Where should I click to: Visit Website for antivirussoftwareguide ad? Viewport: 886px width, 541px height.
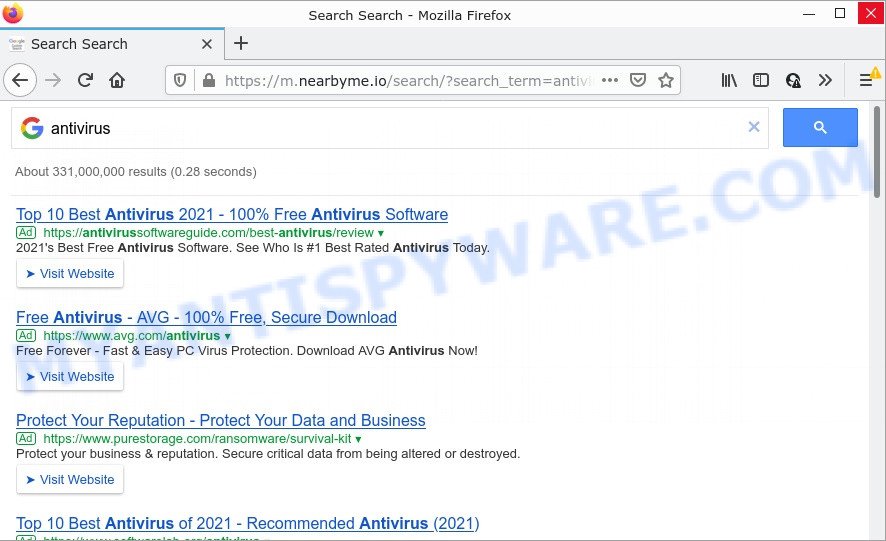click(70, 274)
